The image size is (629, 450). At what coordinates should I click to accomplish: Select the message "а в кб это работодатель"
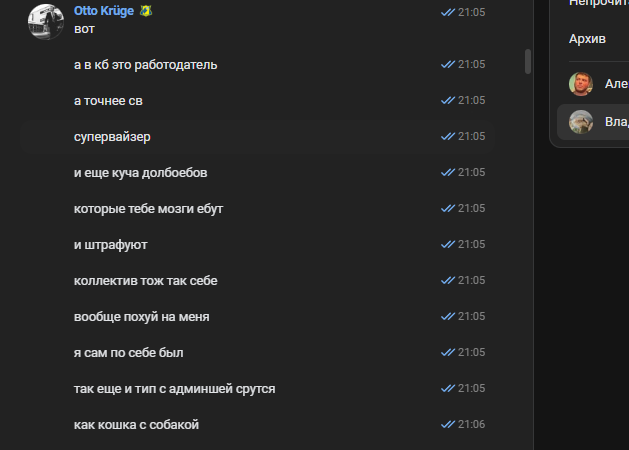point(146,65)
